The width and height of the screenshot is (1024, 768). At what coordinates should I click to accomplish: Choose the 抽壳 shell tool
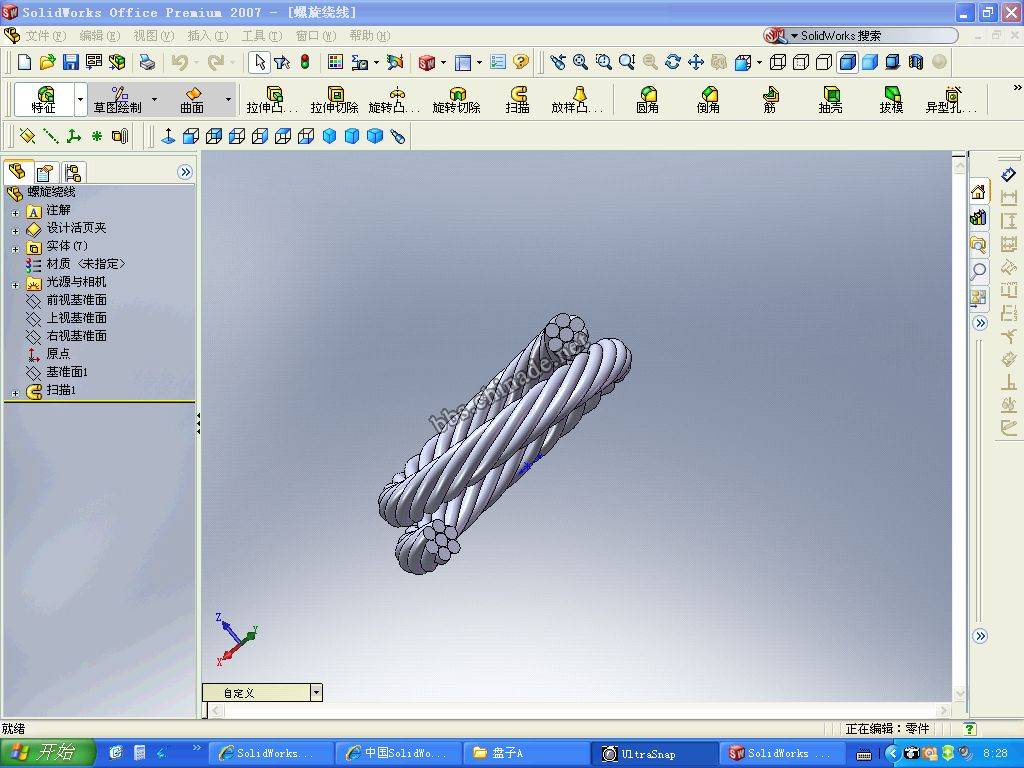830,99
